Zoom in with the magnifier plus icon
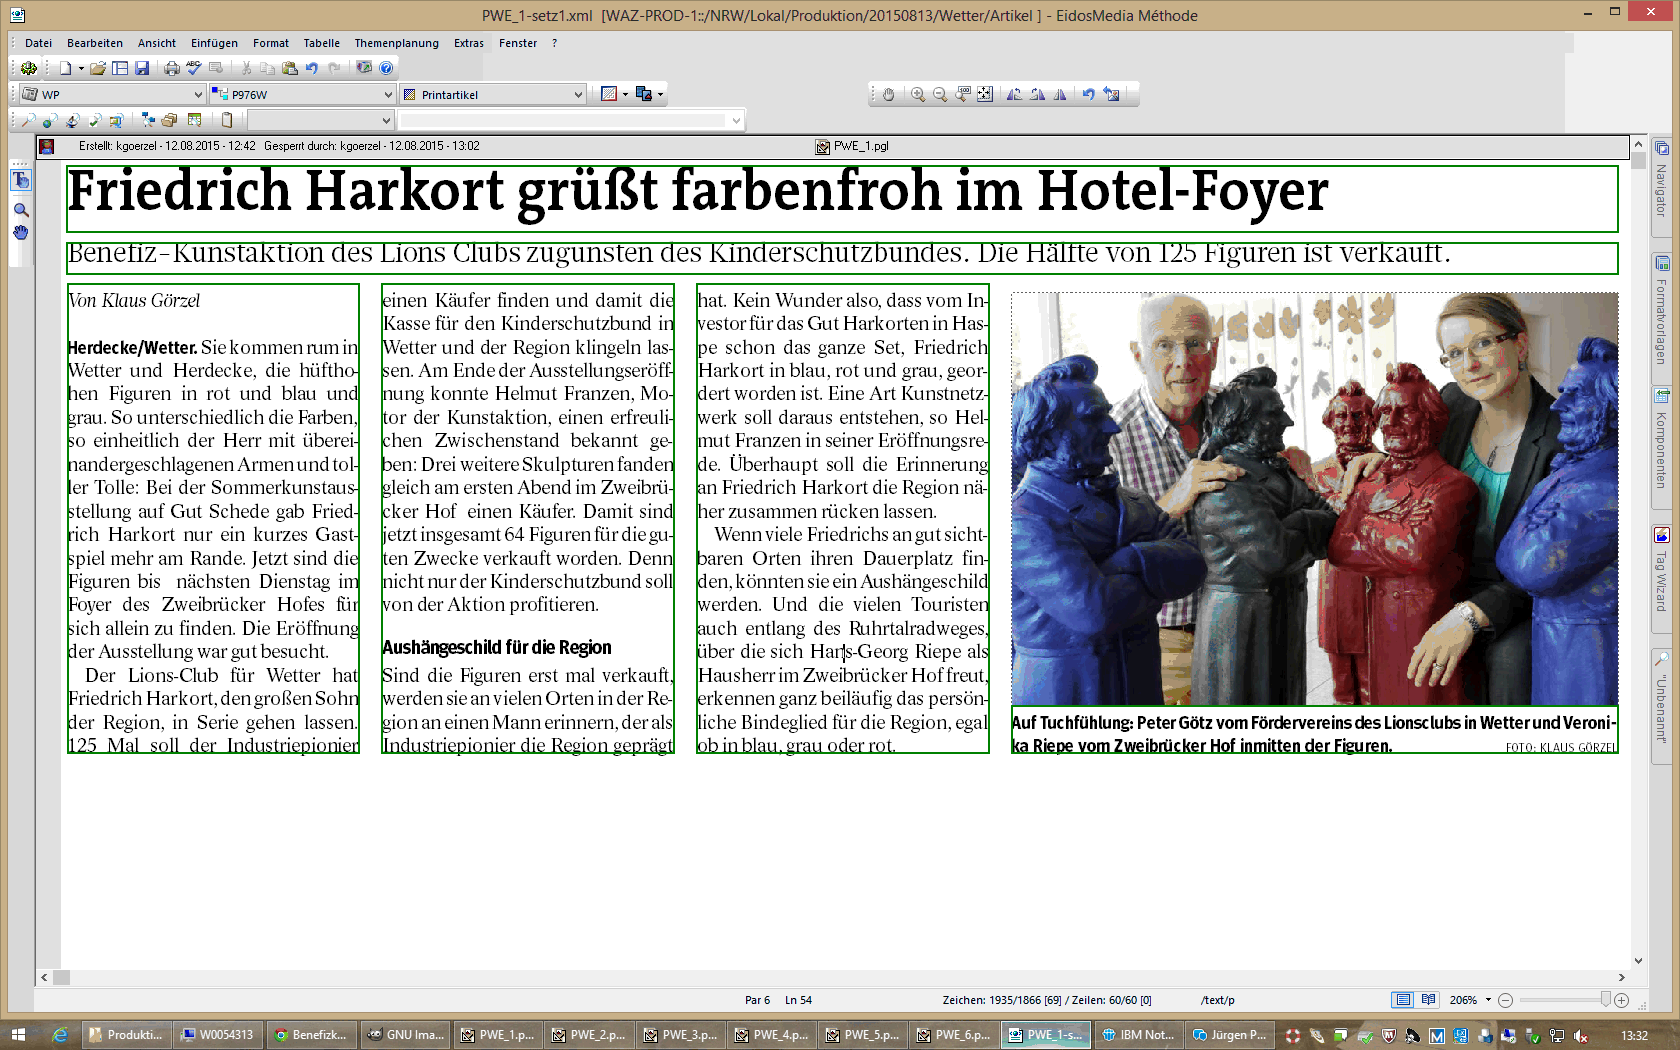This screenshot has height=1050, width=1680. [x=917, y=94]
